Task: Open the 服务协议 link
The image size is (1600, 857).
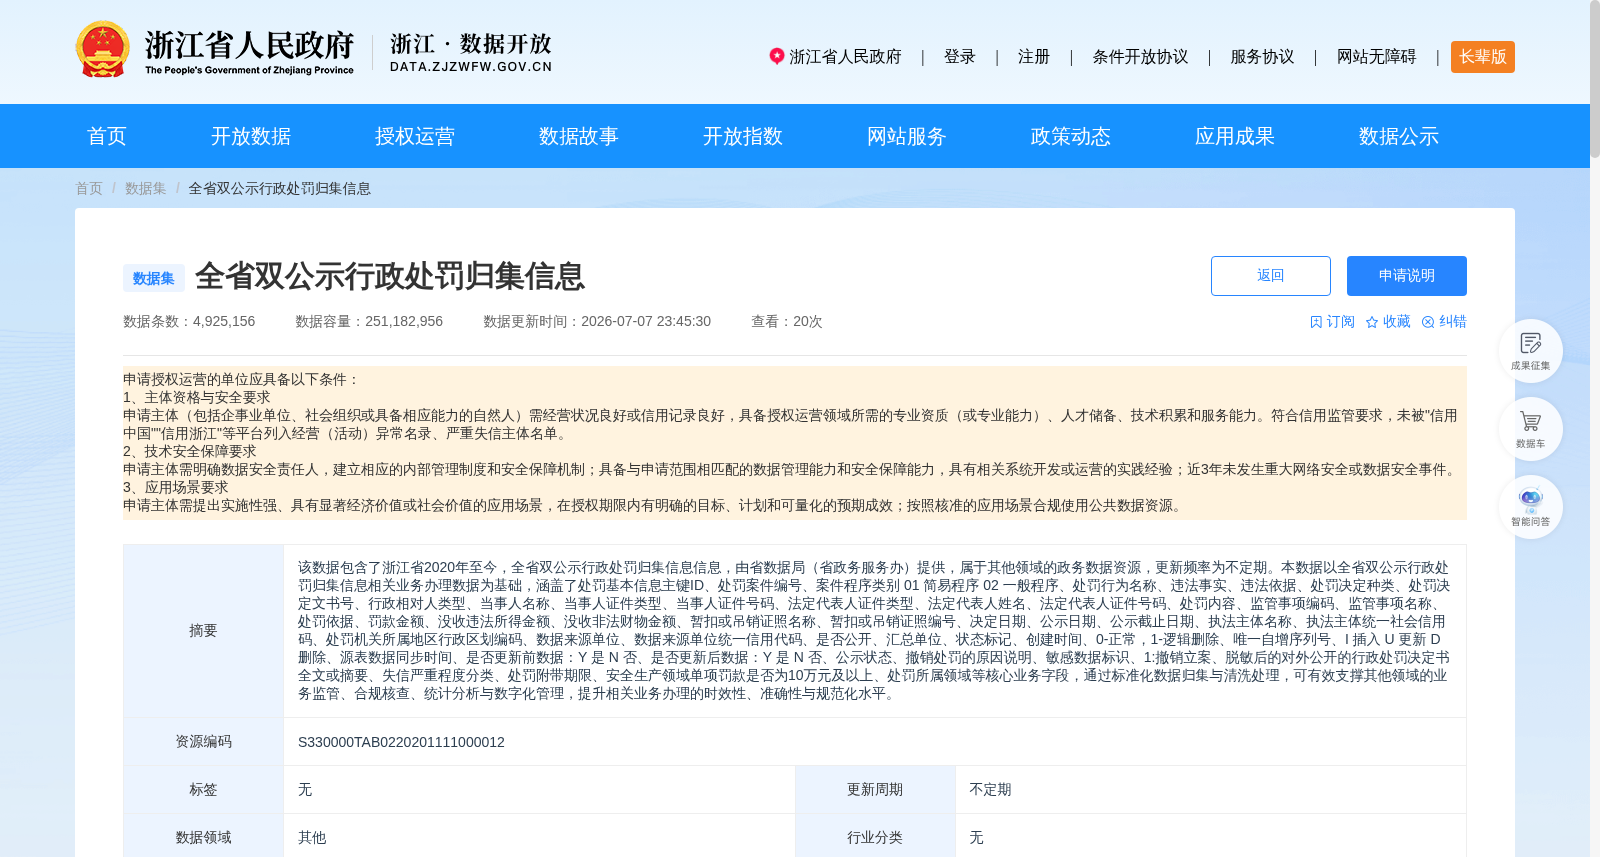Action: [x=1262, y=57]
